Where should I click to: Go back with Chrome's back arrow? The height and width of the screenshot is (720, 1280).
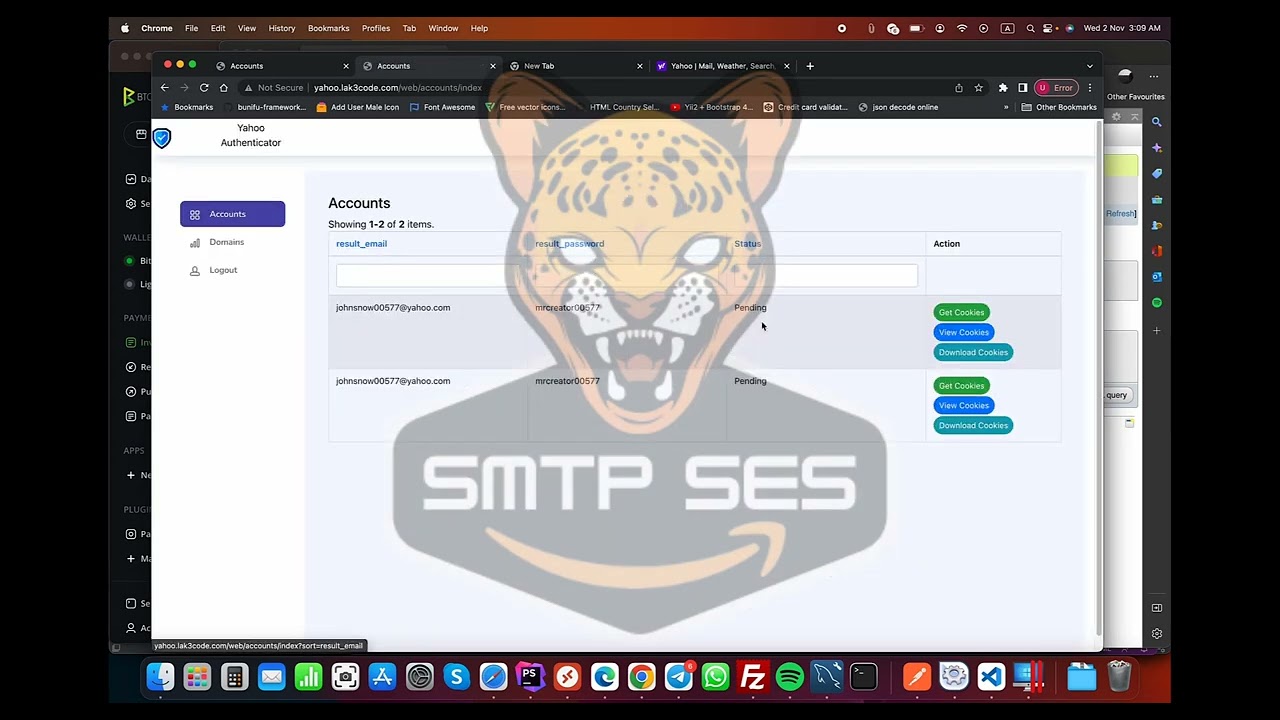(x=165, y=87)
